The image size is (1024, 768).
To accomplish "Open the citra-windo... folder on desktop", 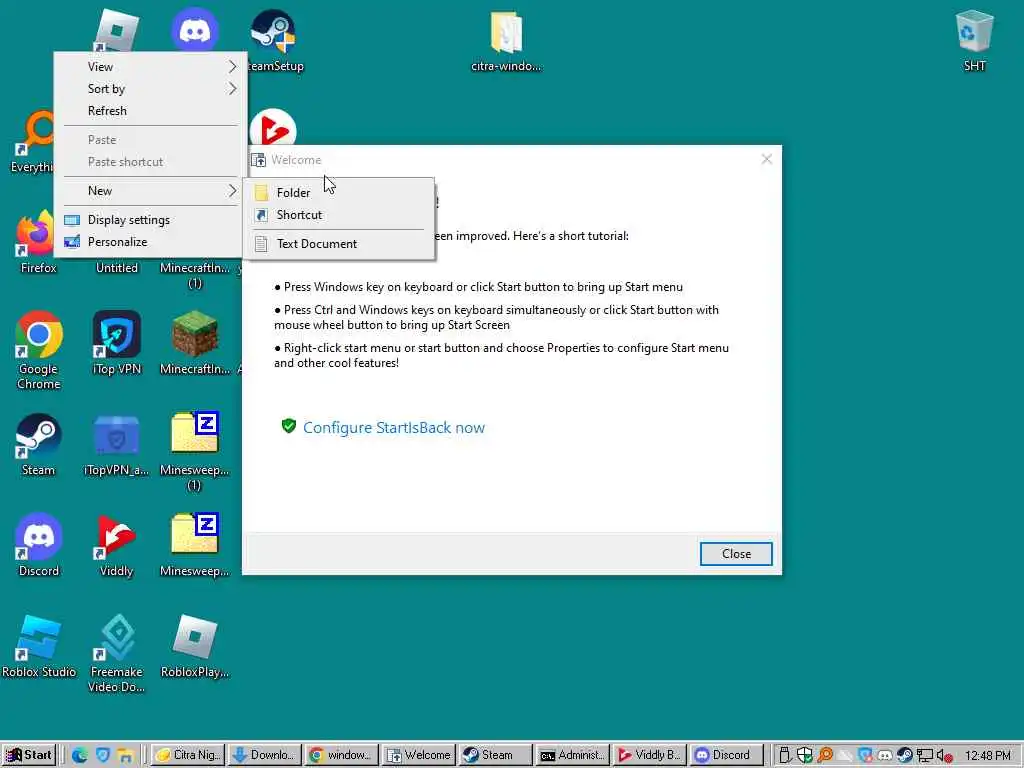I will (506, 40).
